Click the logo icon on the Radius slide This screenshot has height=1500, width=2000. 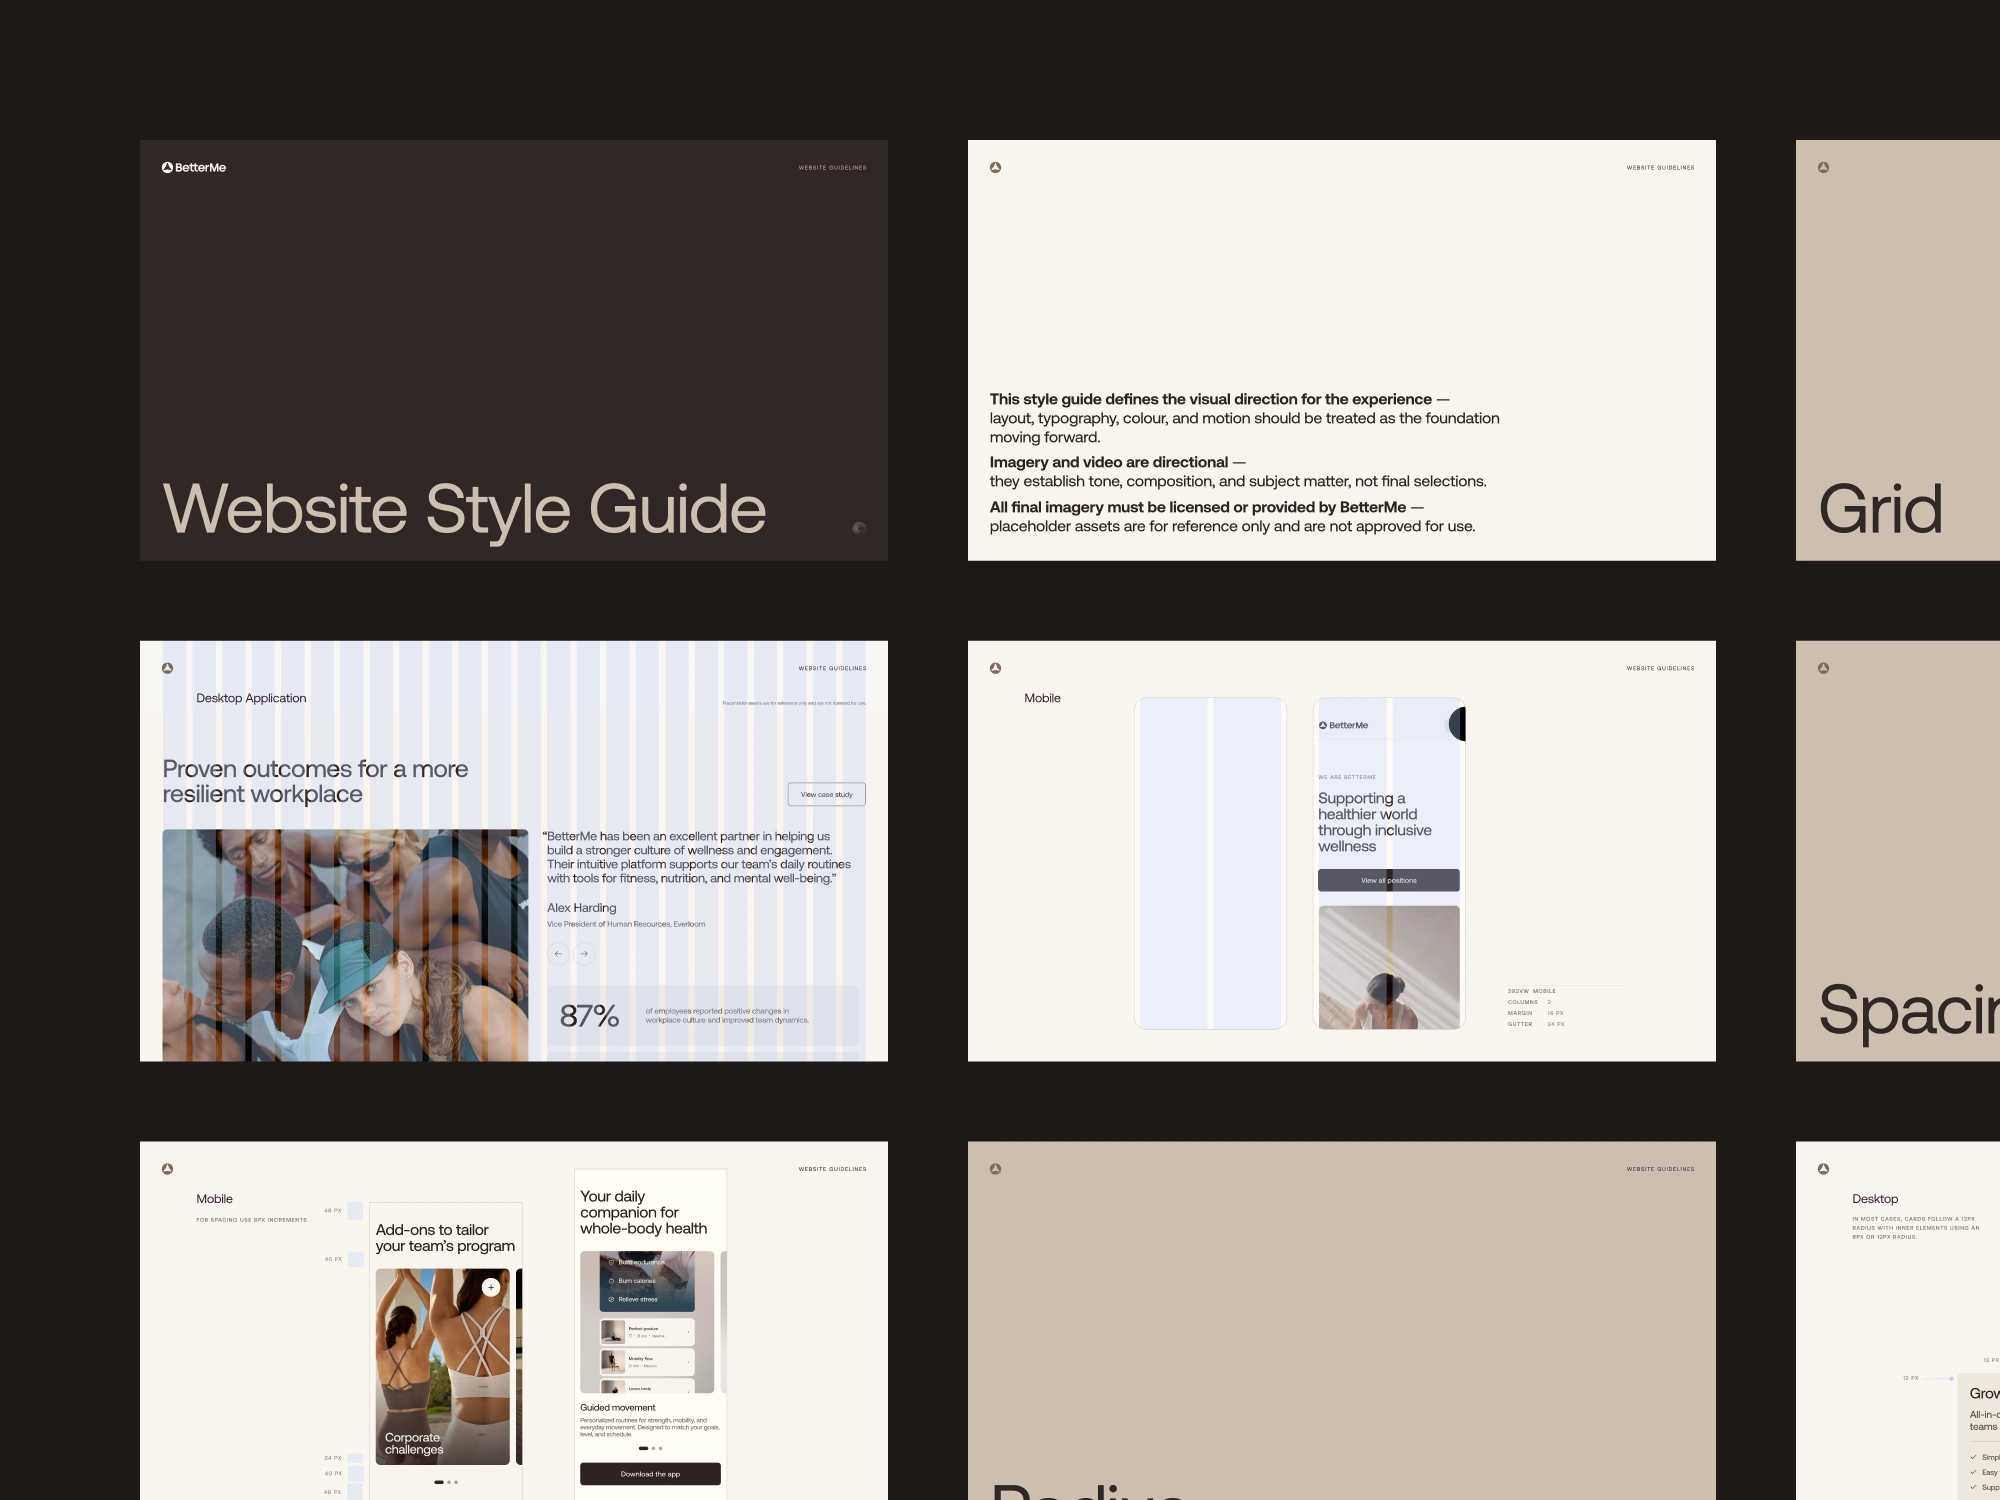tap(995, 1168)
